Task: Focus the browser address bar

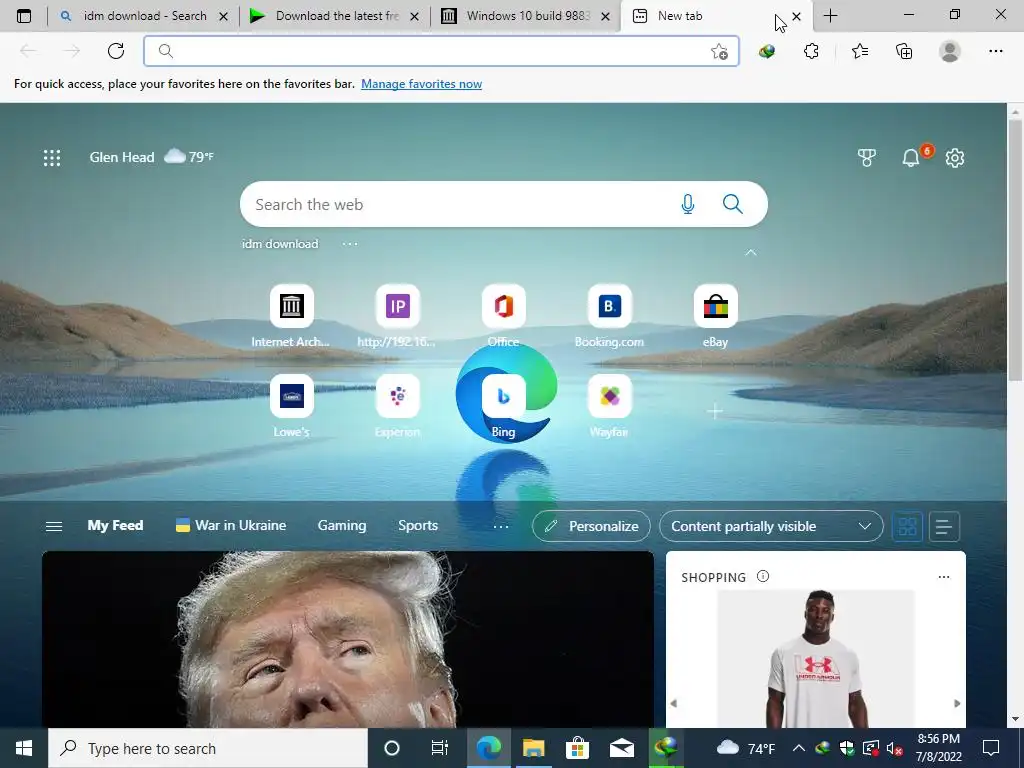Action: (x=441, y=51)
